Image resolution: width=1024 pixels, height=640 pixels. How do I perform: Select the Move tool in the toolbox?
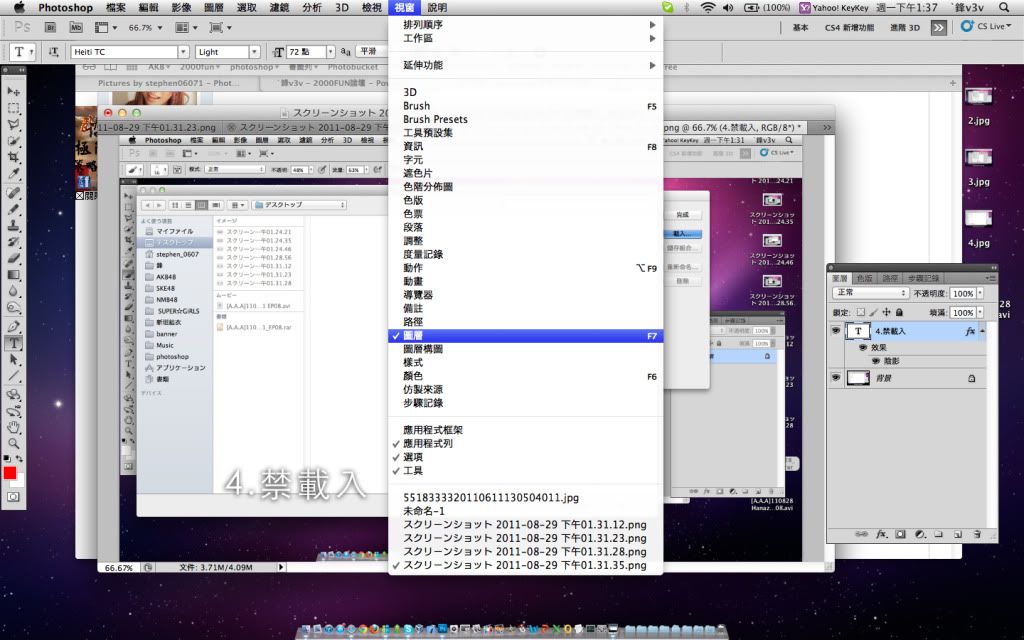pyautogui.click(x=14, y=92)
